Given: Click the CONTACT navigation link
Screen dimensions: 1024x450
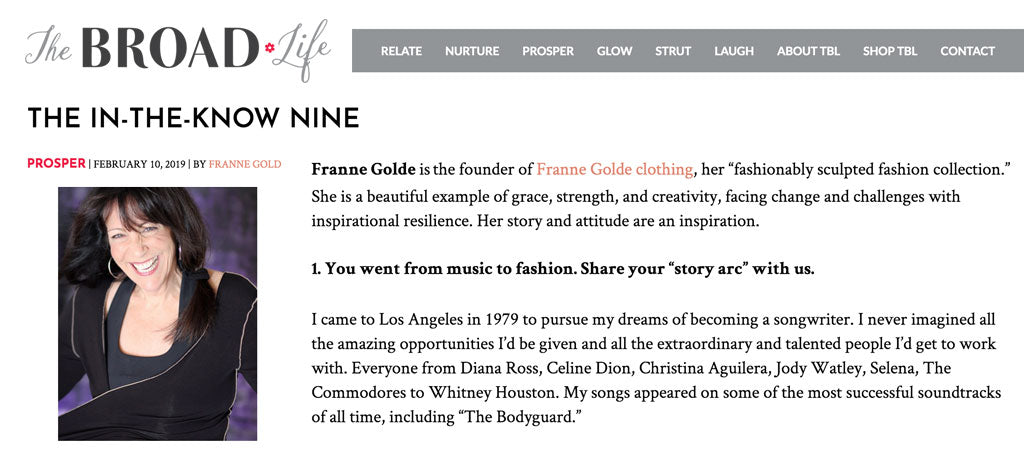Looking at the screenshot, I should [x=967, y=51].
